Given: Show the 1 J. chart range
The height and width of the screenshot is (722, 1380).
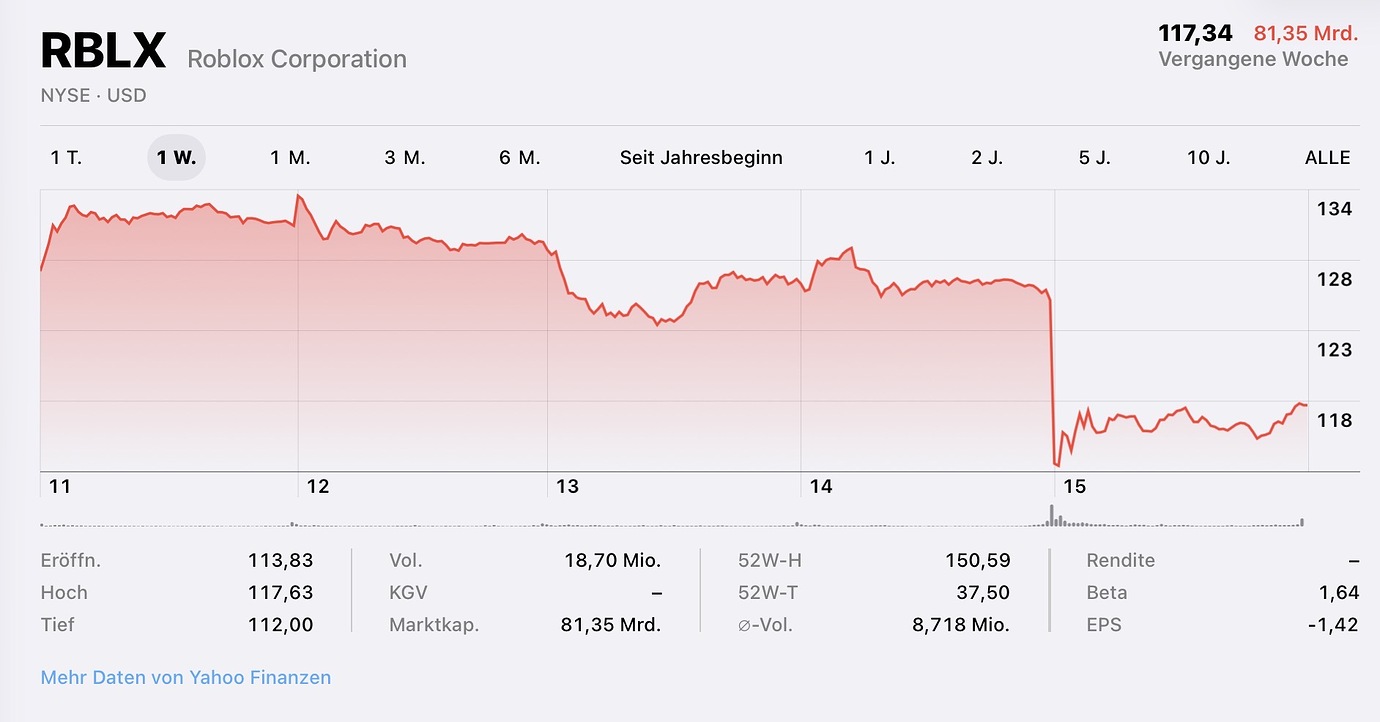Looking at the screenshot, I should pos(880,158).
